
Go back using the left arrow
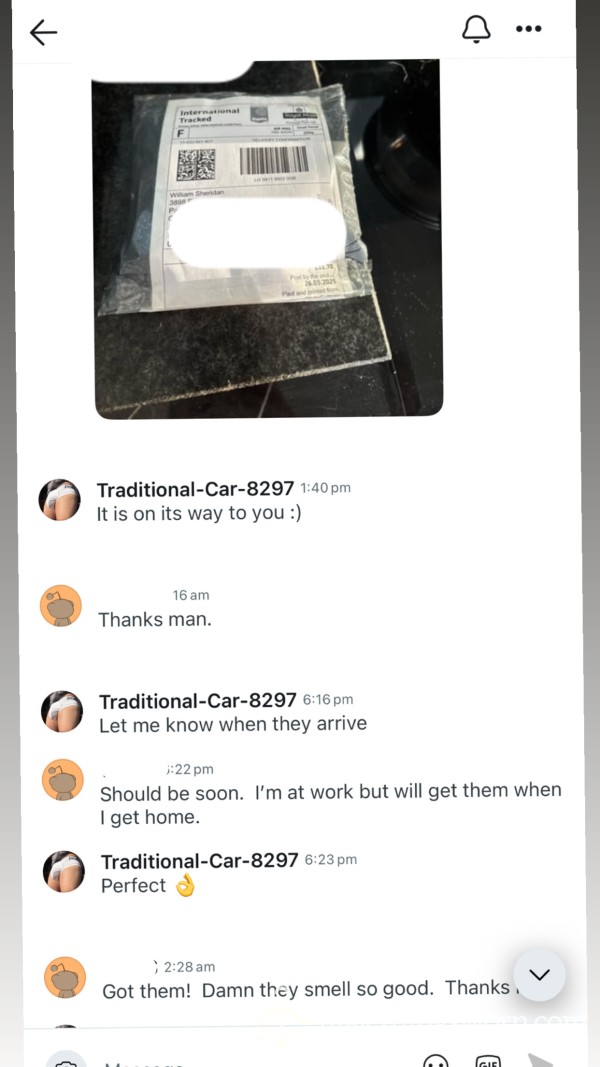tap(44, 32)
